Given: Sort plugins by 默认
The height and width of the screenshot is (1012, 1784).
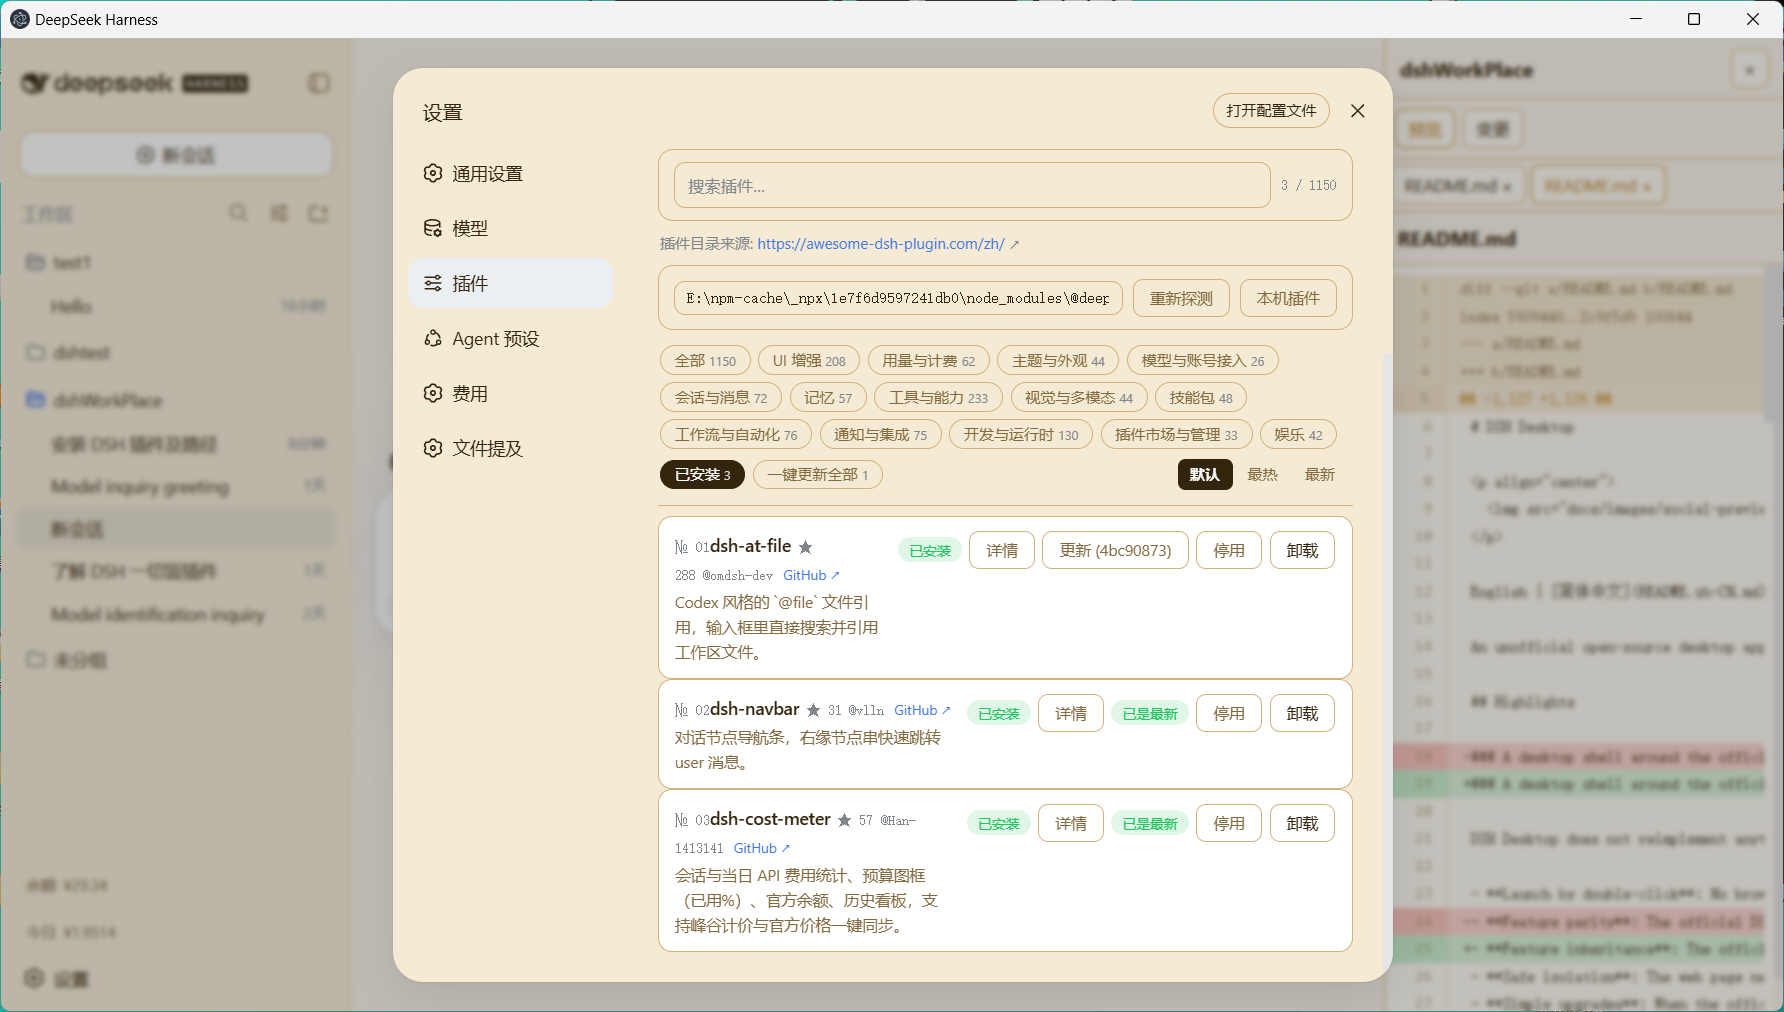Looking at the screenshot, I should coord(1205,475).
